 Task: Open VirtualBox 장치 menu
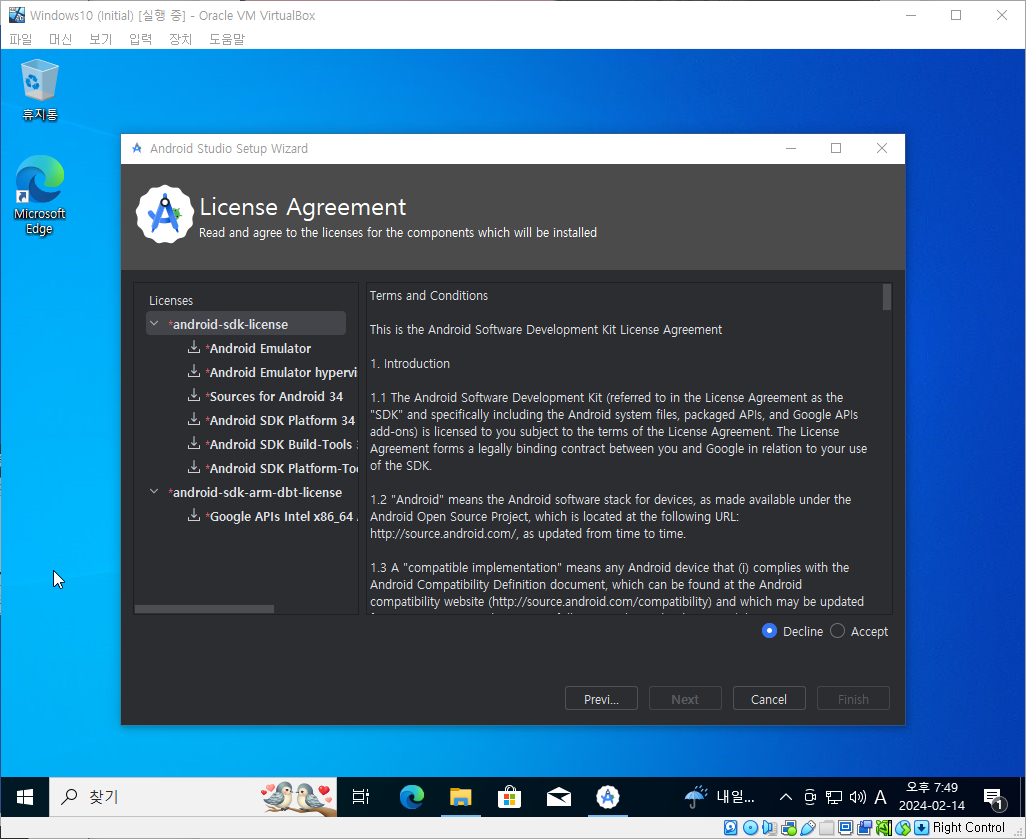coord(181,39)
